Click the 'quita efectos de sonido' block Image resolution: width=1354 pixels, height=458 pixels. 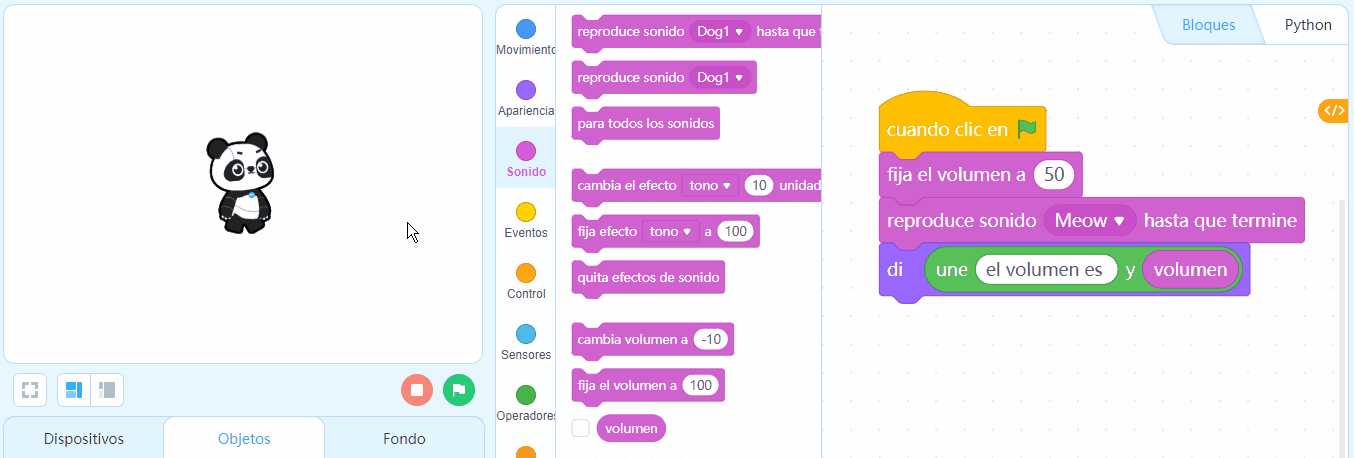tap(648, 277)
